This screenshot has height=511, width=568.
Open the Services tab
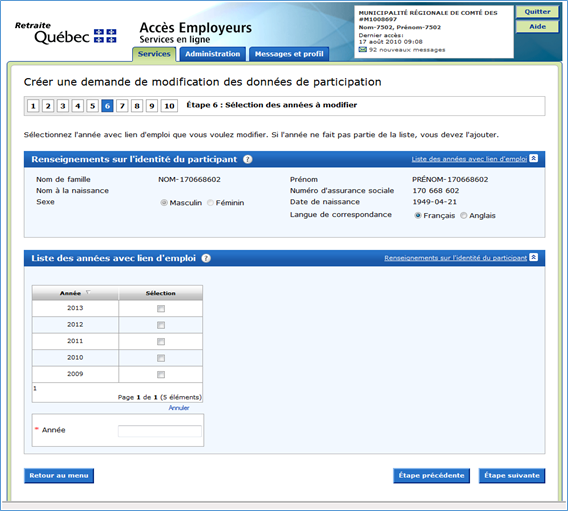pyautogui.click(x=154, y=54)
